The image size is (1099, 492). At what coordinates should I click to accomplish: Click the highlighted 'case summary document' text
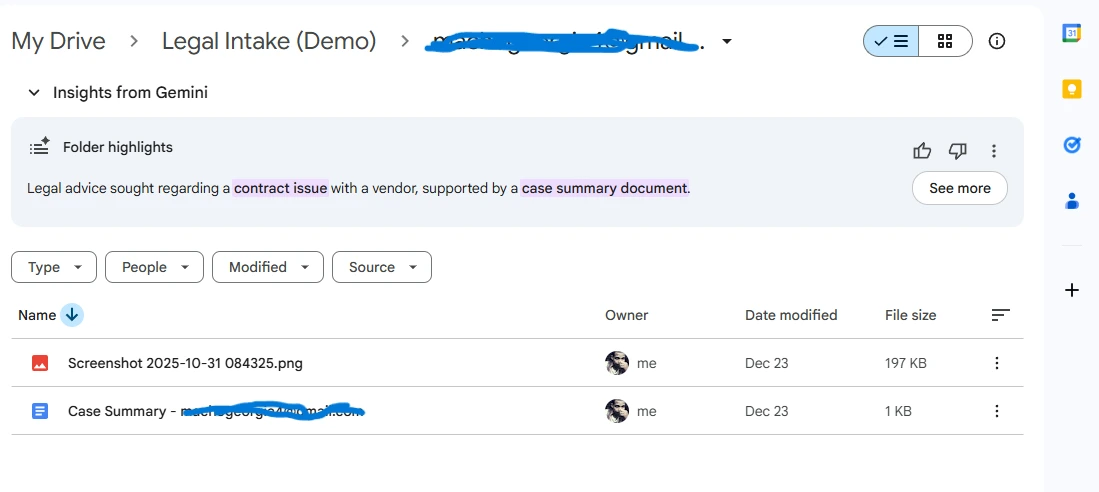604,189
